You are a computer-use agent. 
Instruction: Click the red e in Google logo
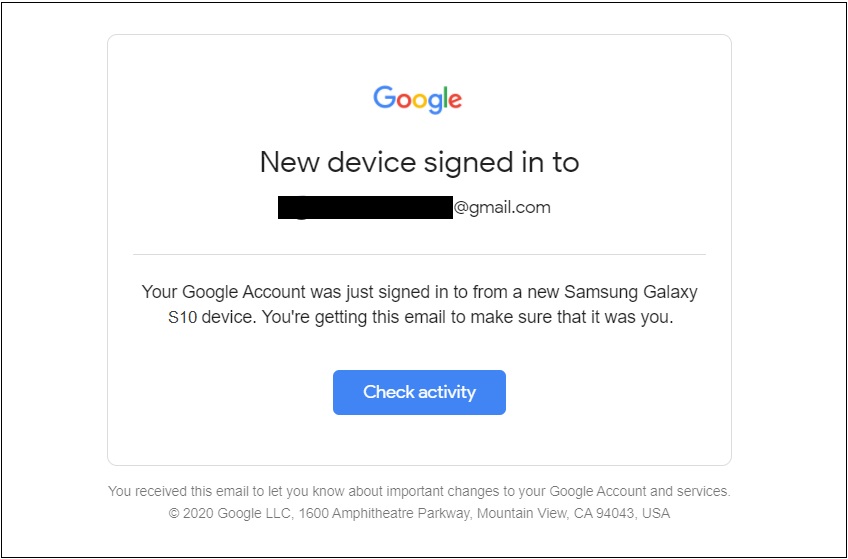tap(455, 101)
